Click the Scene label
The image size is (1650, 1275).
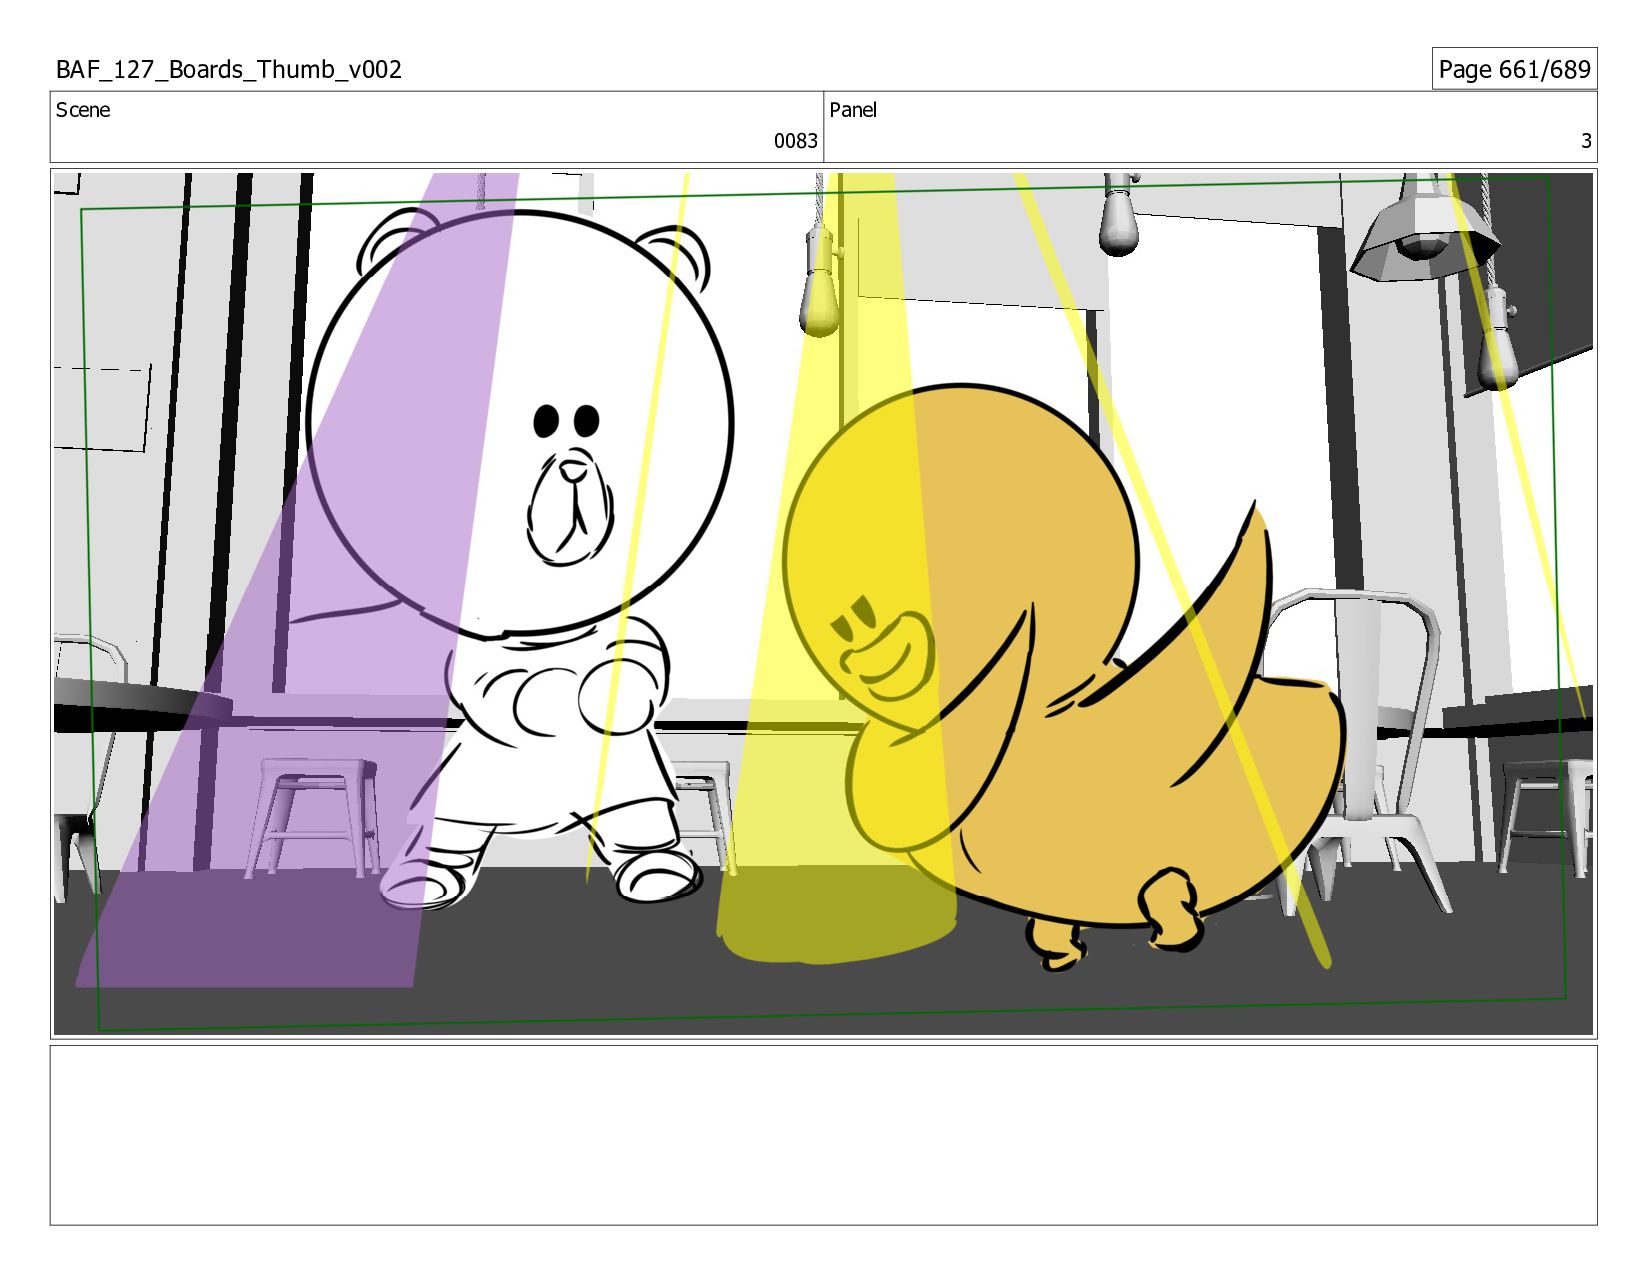pyautogui.click(x=83, y=110)
